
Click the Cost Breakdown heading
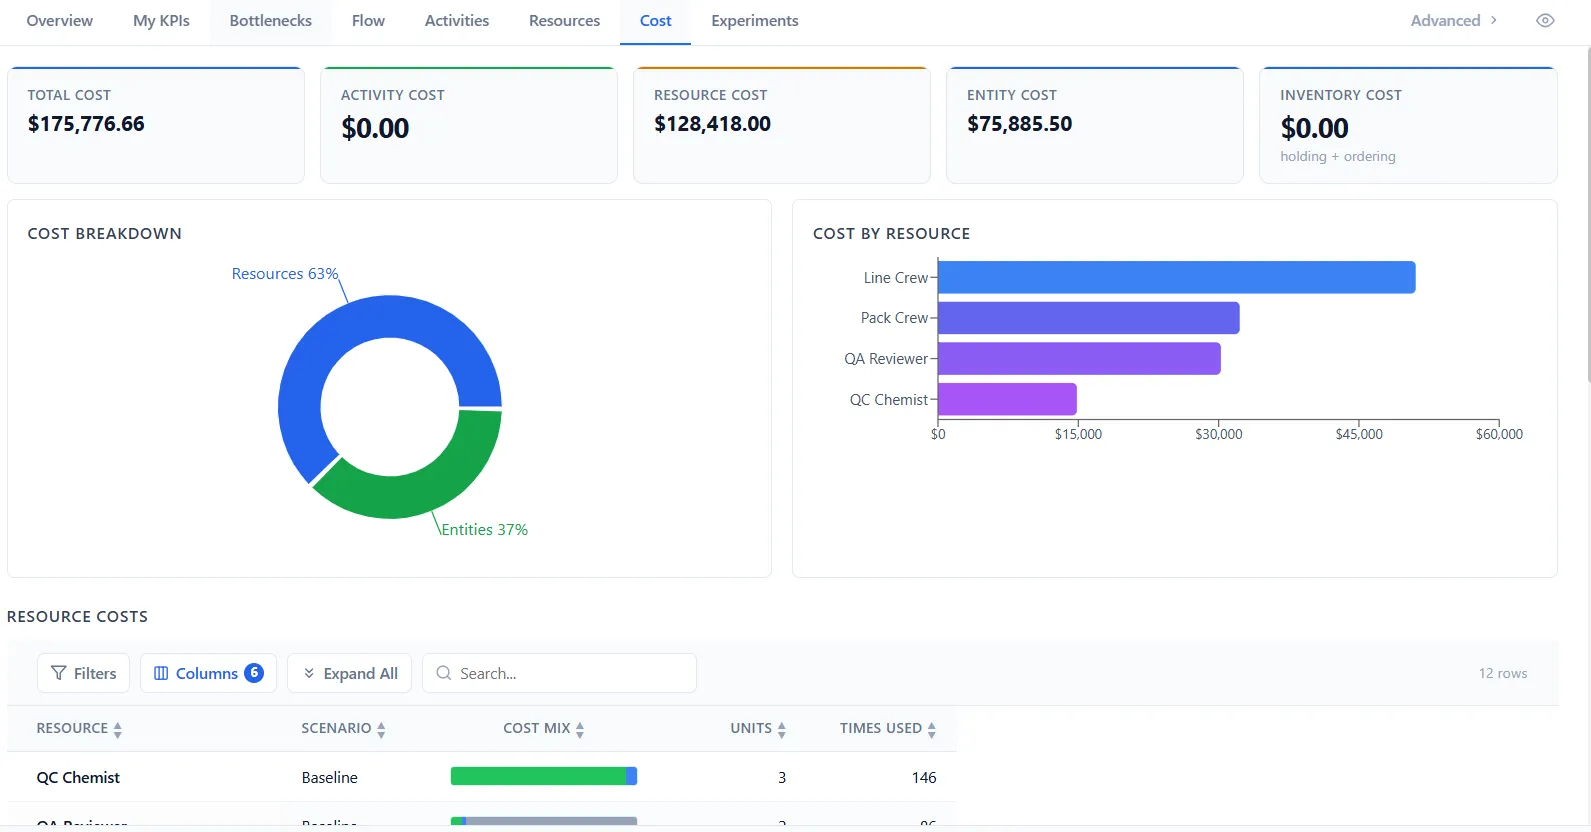[x=105, y=234]
